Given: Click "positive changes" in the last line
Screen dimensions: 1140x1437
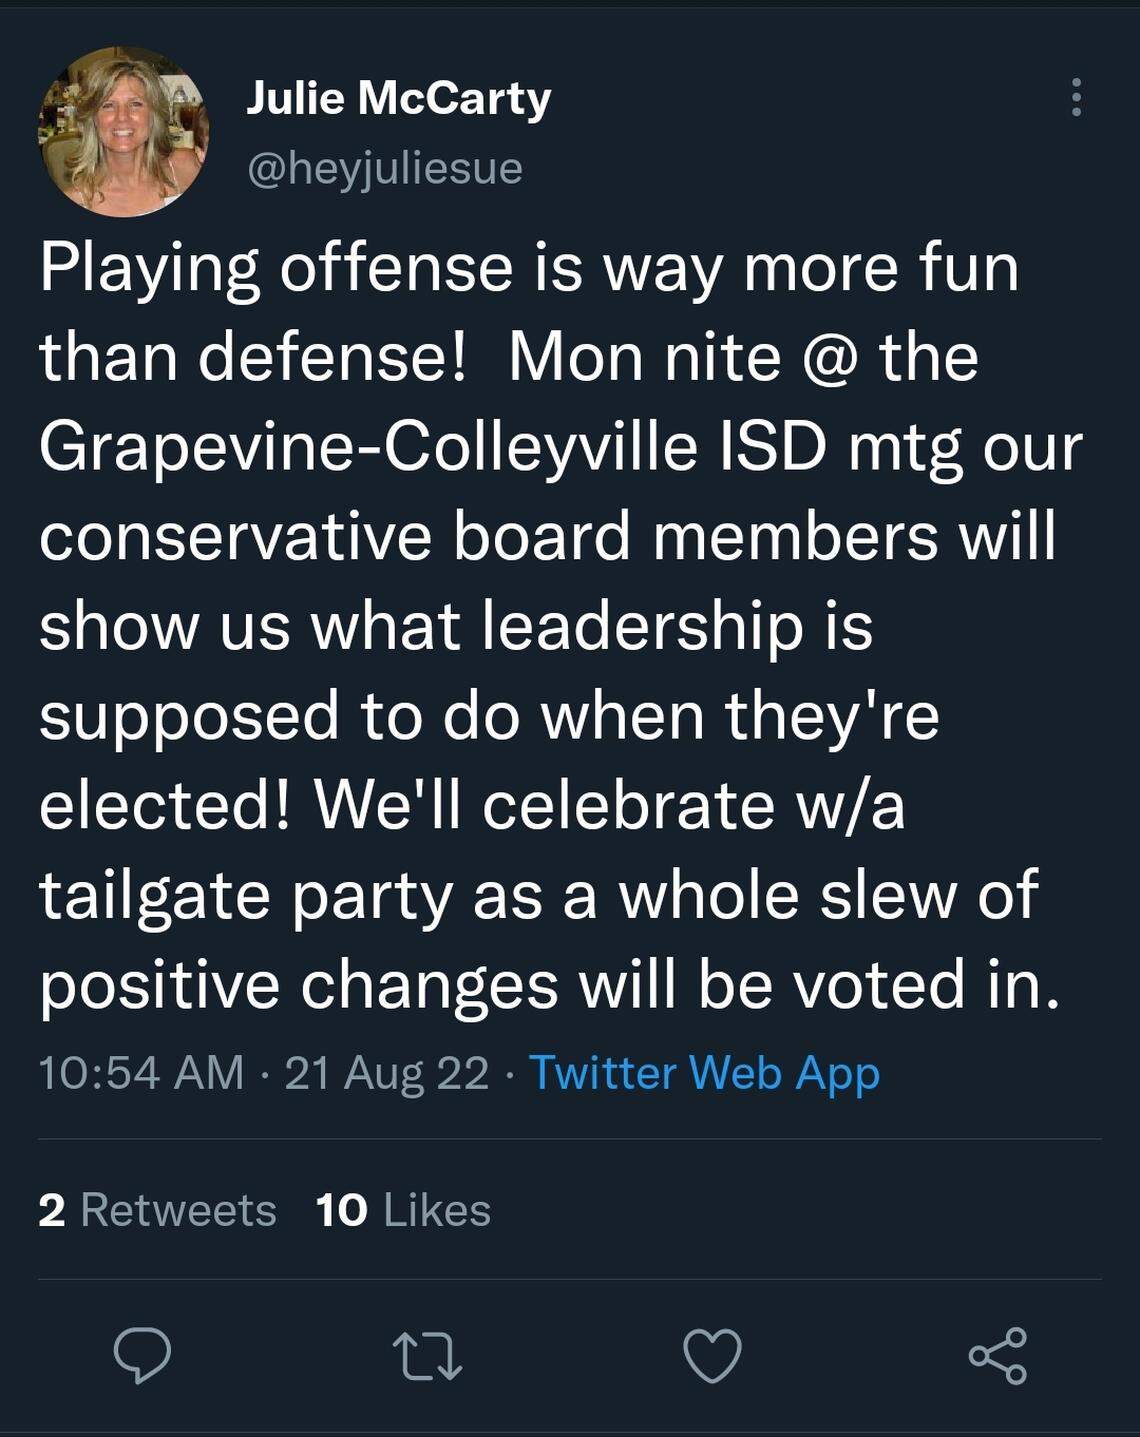Looking at the screenshot, I should click(297, 985).
